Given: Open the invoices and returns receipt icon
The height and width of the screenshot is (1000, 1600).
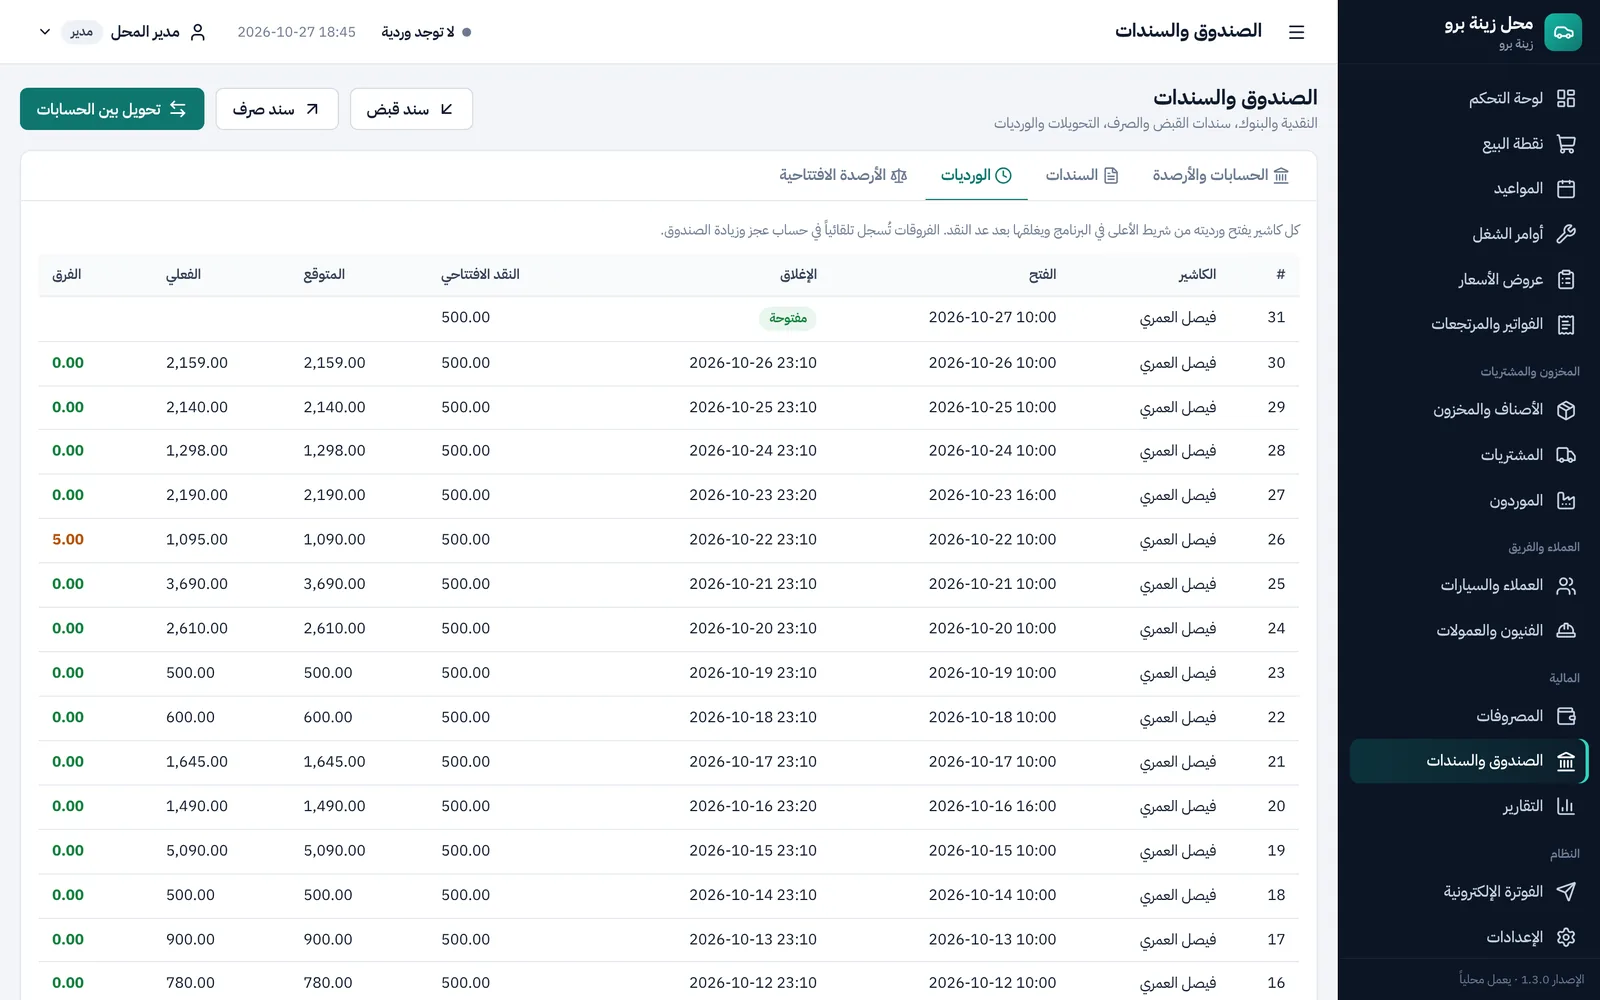Looking at the screenshot, I should [1566, 325].
